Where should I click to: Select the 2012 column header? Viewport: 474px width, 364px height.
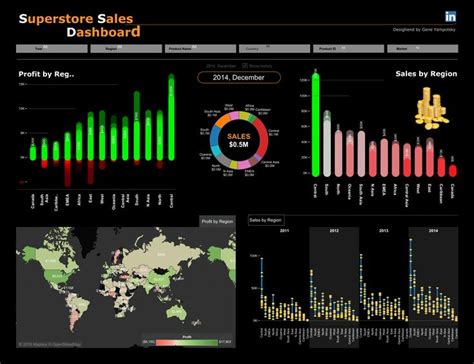click(334, 231)
